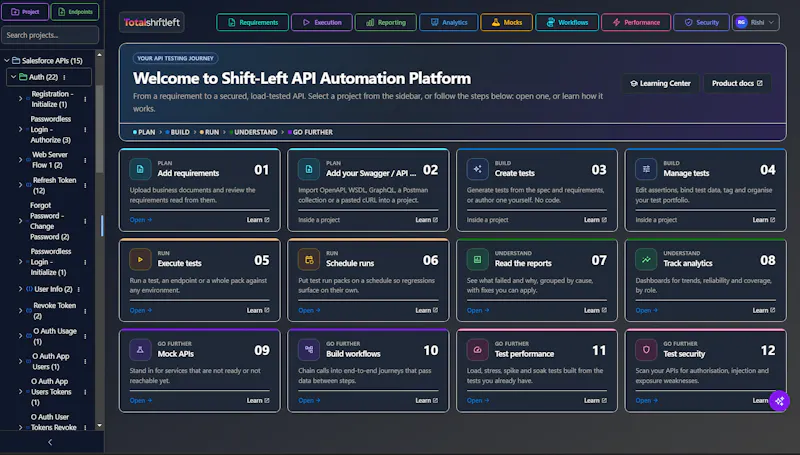Click the Add your Swagger card icon

pos(309,169)
